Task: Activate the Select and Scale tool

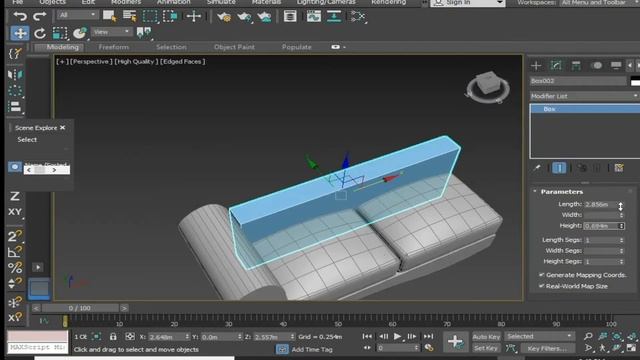Action: [x=60, y=33]
